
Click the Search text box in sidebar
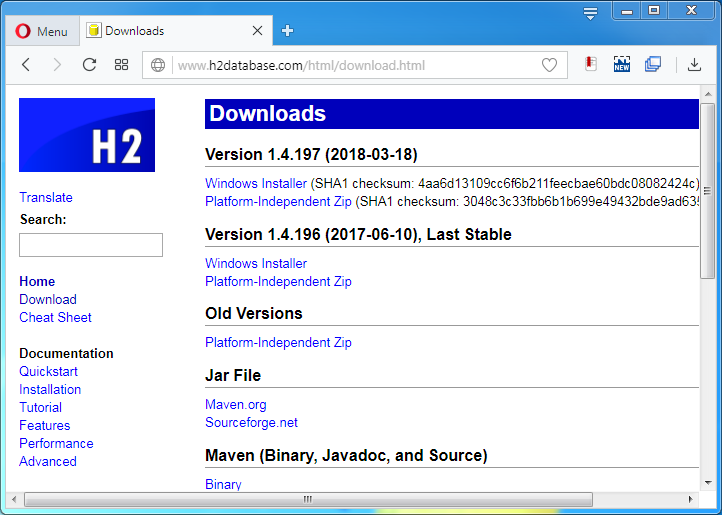(x=91, y=245)
